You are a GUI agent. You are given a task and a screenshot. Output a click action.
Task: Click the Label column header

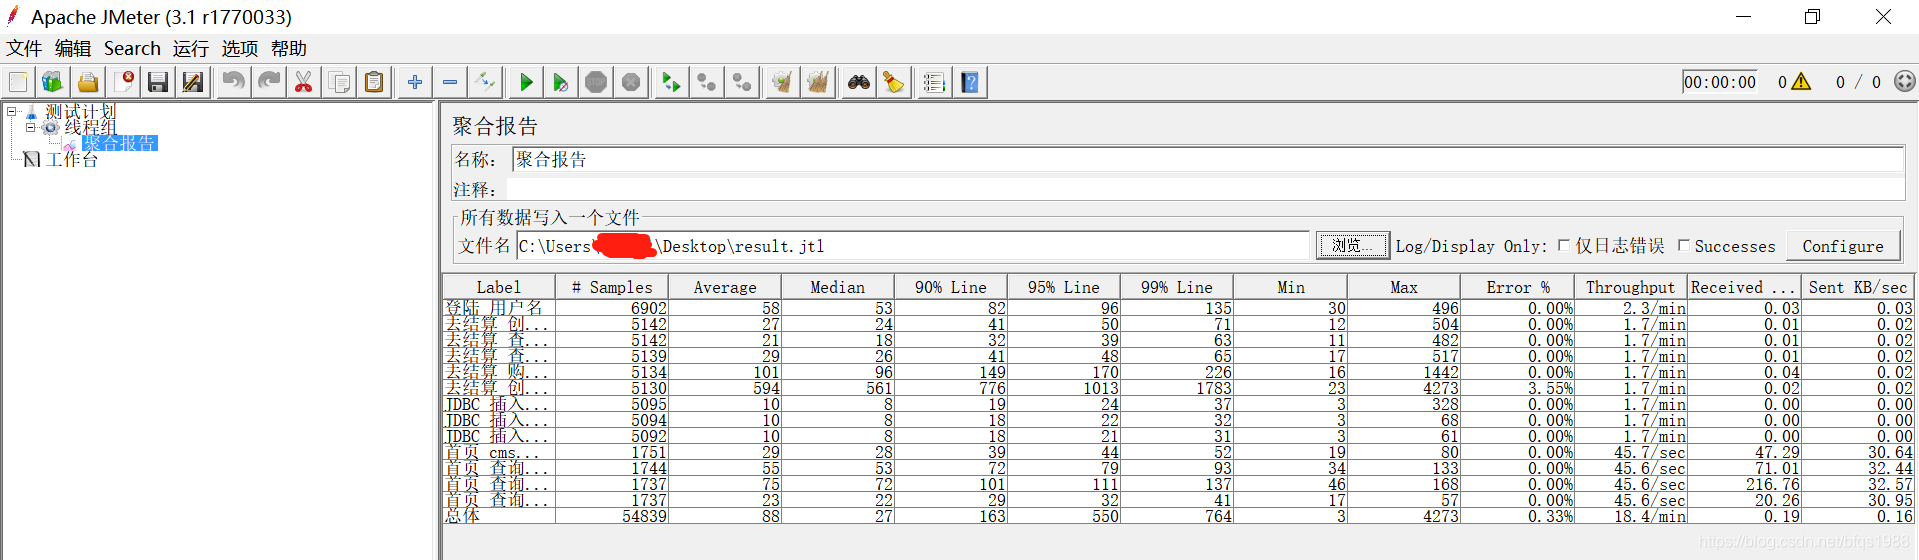pyautogui.click(x=498, y=287)
